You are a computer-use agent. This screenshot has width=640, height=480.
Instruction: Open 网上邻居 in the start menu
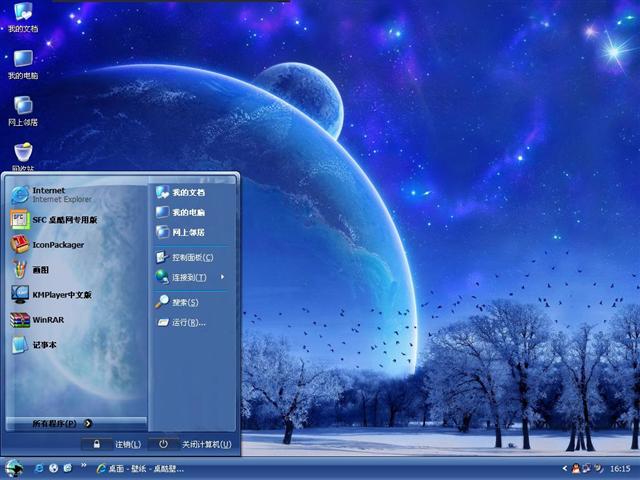coord(180,232)
